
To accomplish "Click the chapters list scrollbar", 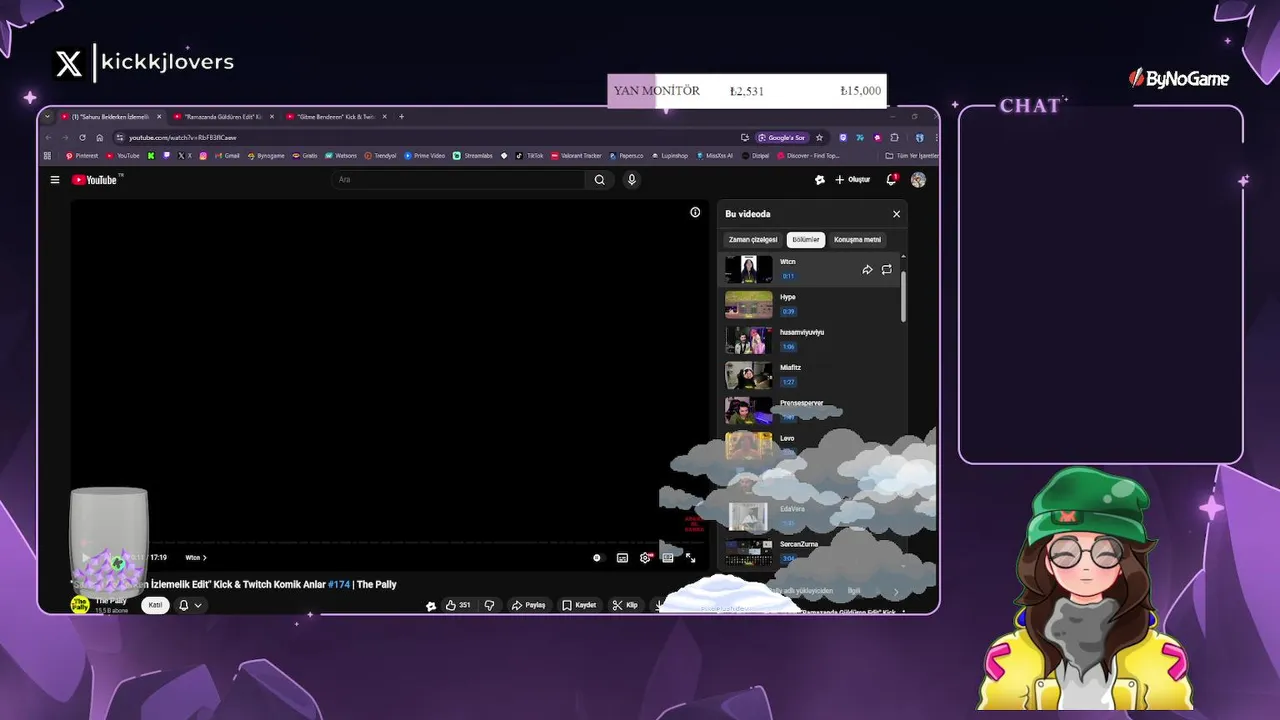I will tap(903, 295).
